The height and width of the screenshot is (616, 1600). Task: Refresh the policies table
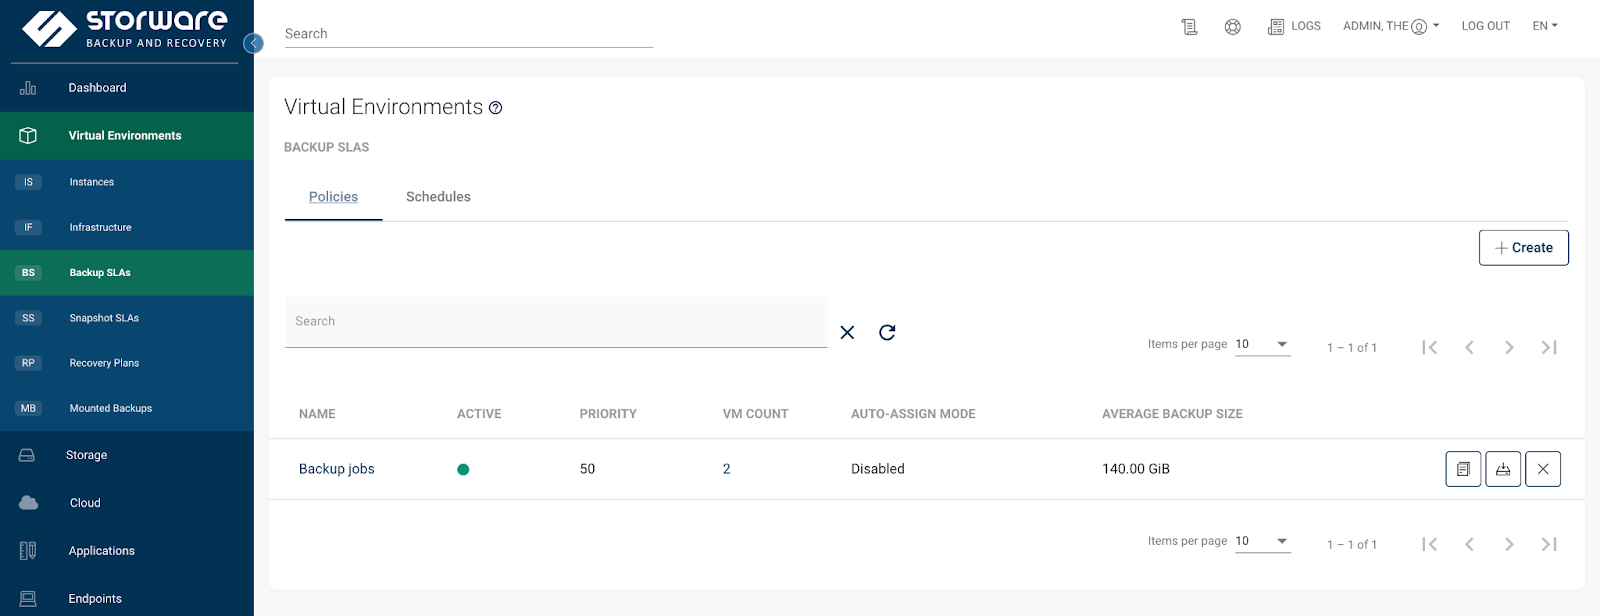click(x=887, y=332)
